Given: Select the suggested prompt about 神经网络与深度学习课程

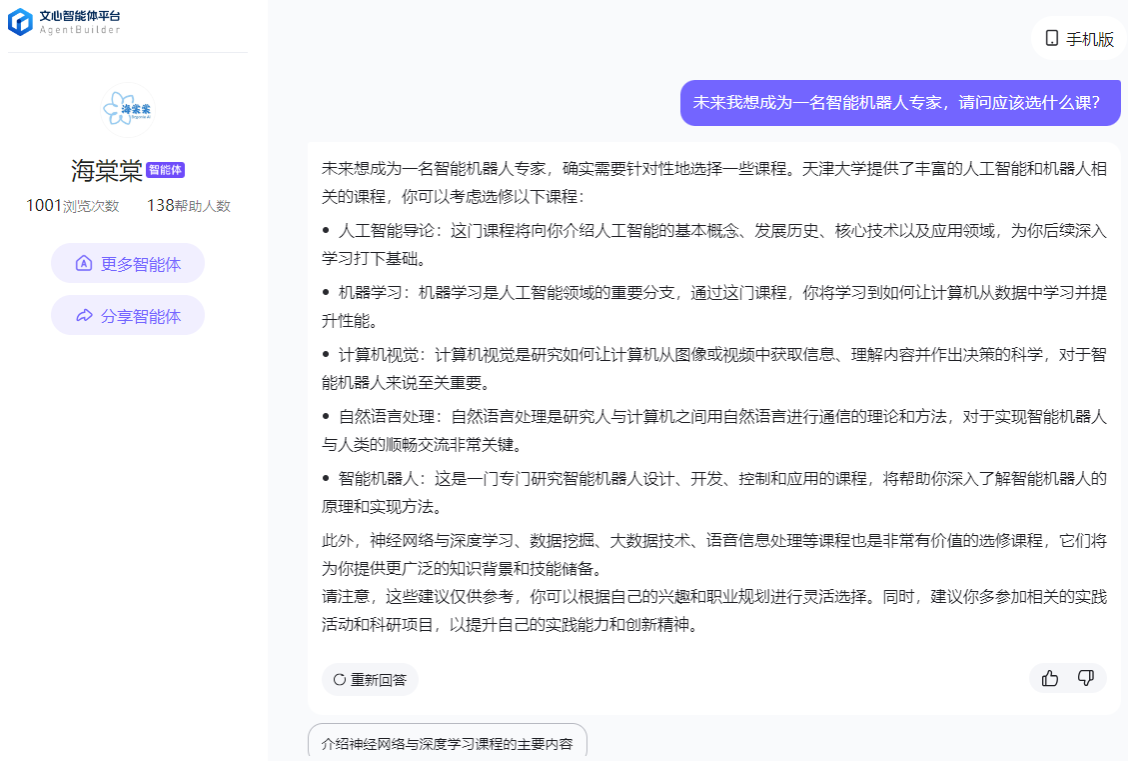Looking at the screenshot, I should pyautogui.click(x=447, y=744).
